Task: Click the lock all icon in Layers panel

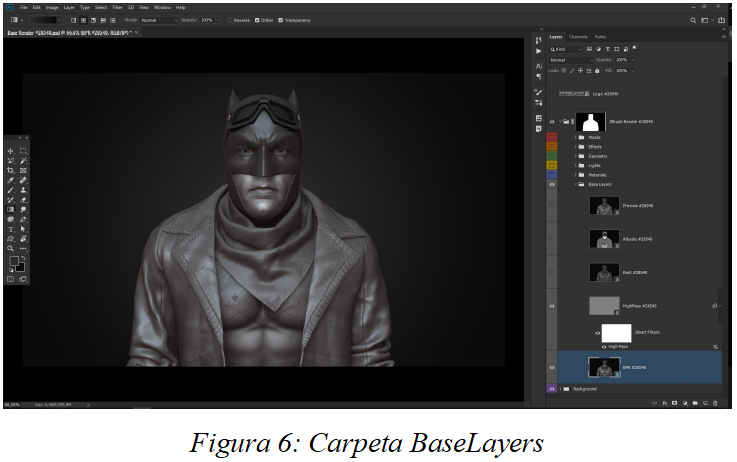Action: tap(598, 71)
